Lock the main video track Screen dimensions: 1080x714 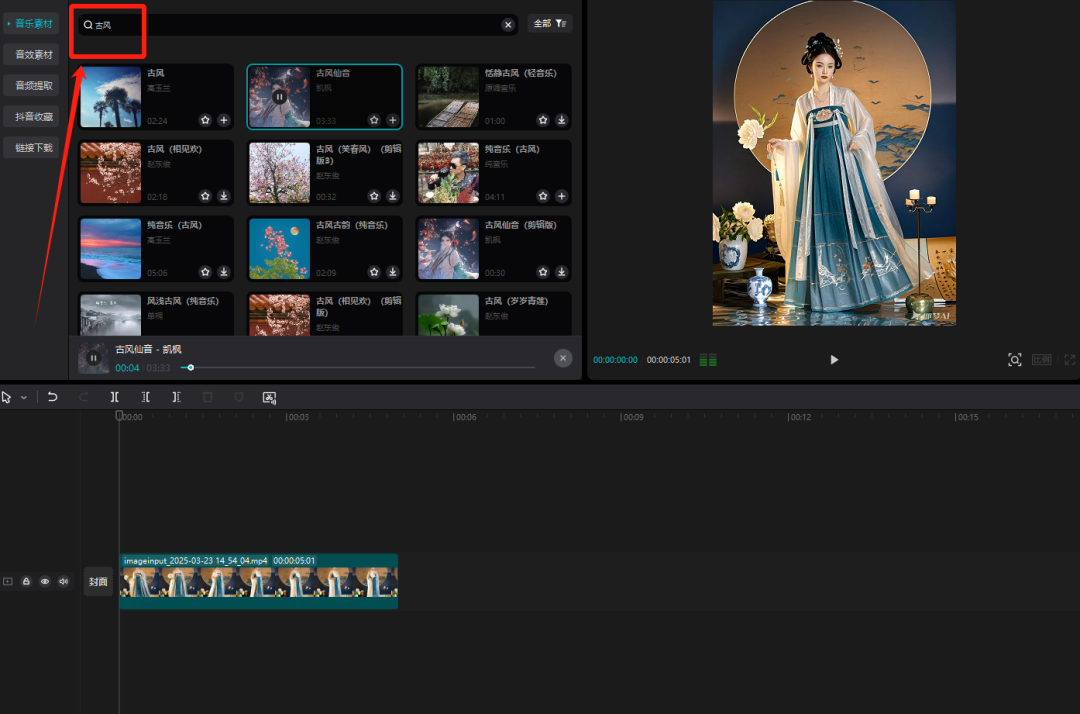(x=26, y=581)
